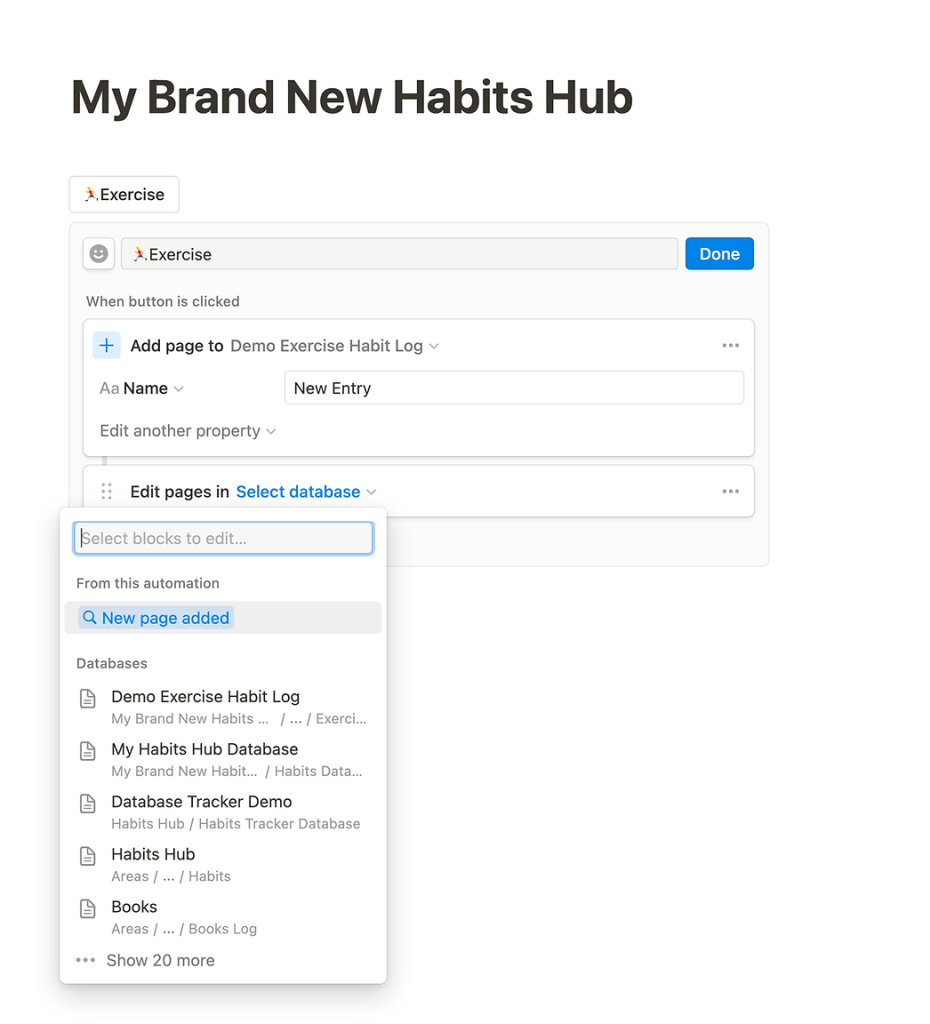This screenshot has width=930, height=1024.
Task: Click Show 20 more
Action: point(160,960)
